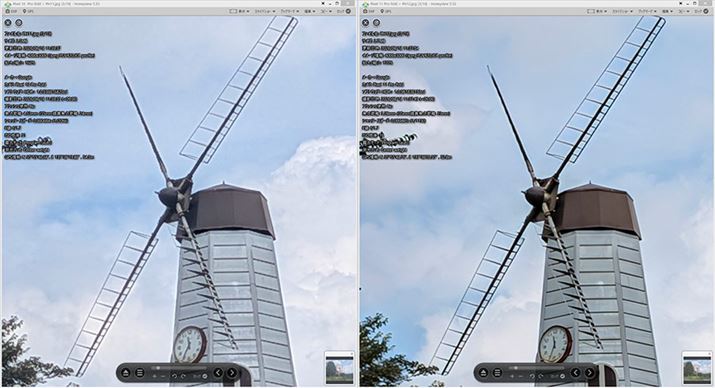Click the pin icon in right window title bar
This screenshot has width=715, height=388.
680,4
